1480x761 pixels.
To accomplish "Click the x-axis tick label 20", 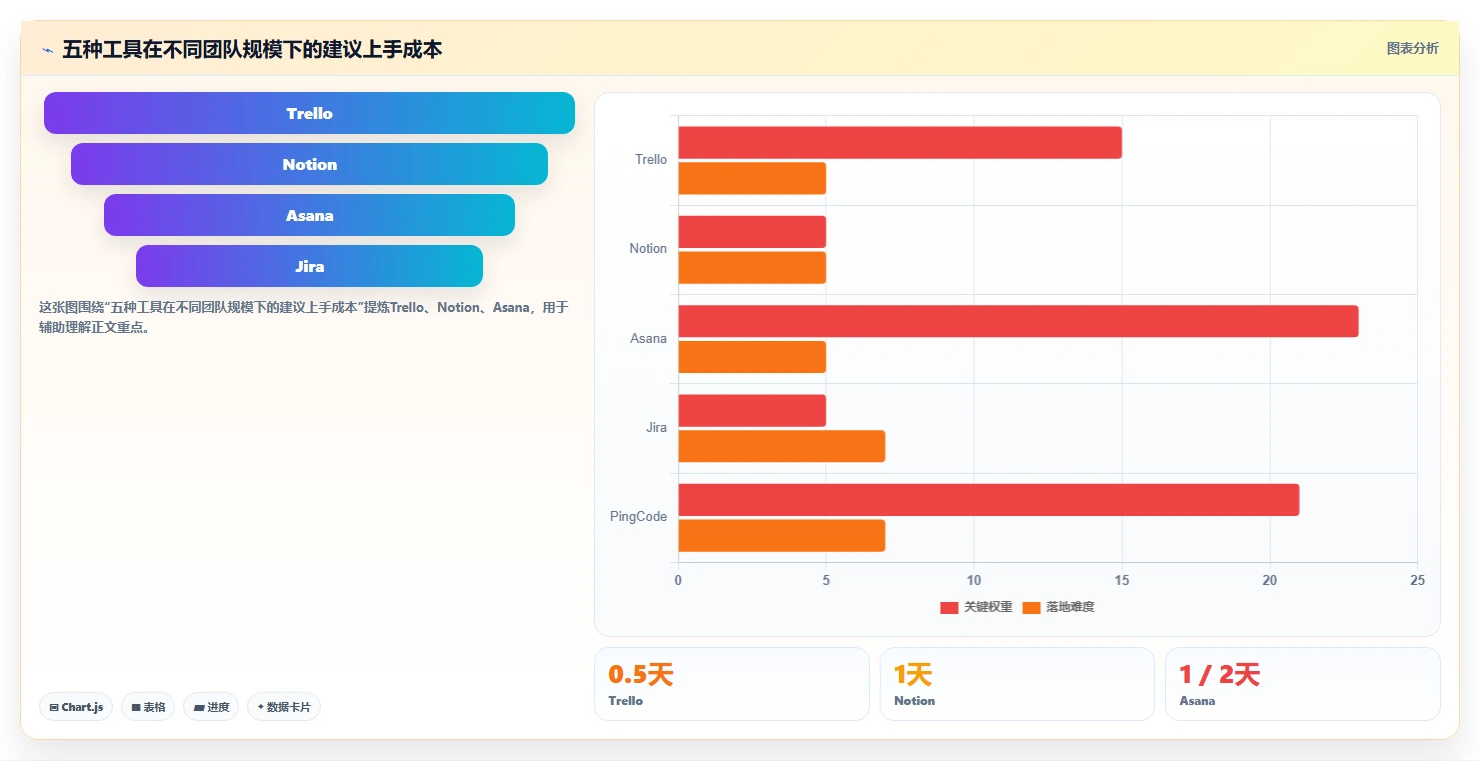I will pyautogui.click(x=1270, y=581).
